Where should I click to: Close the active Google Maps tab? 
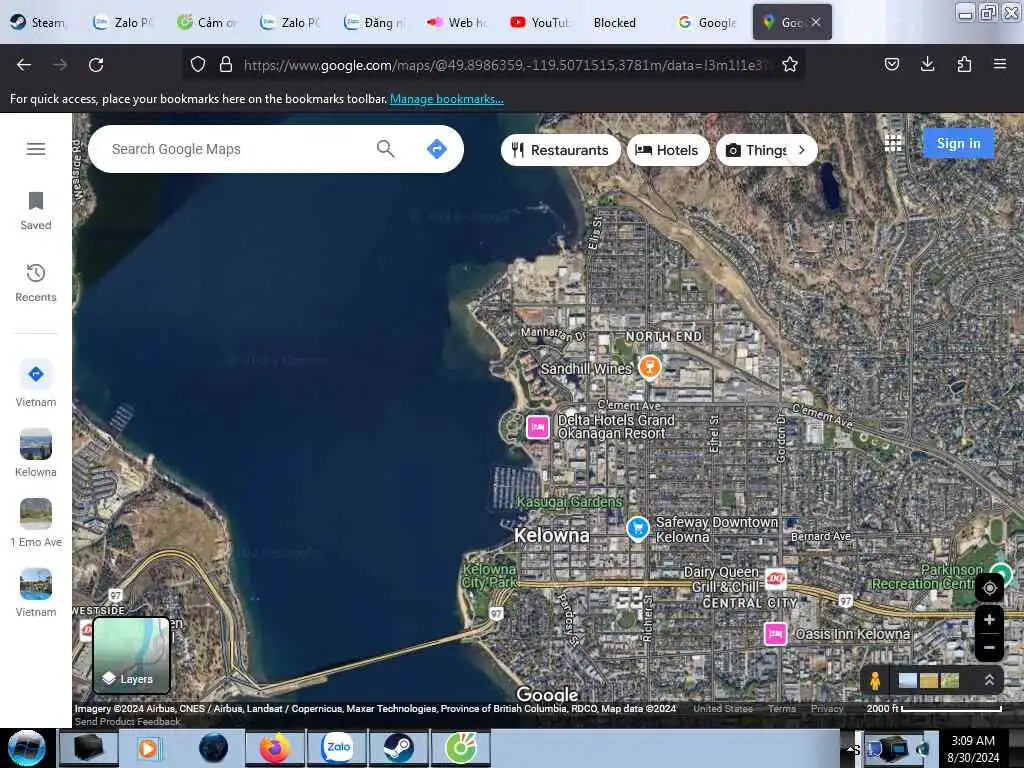816,22
